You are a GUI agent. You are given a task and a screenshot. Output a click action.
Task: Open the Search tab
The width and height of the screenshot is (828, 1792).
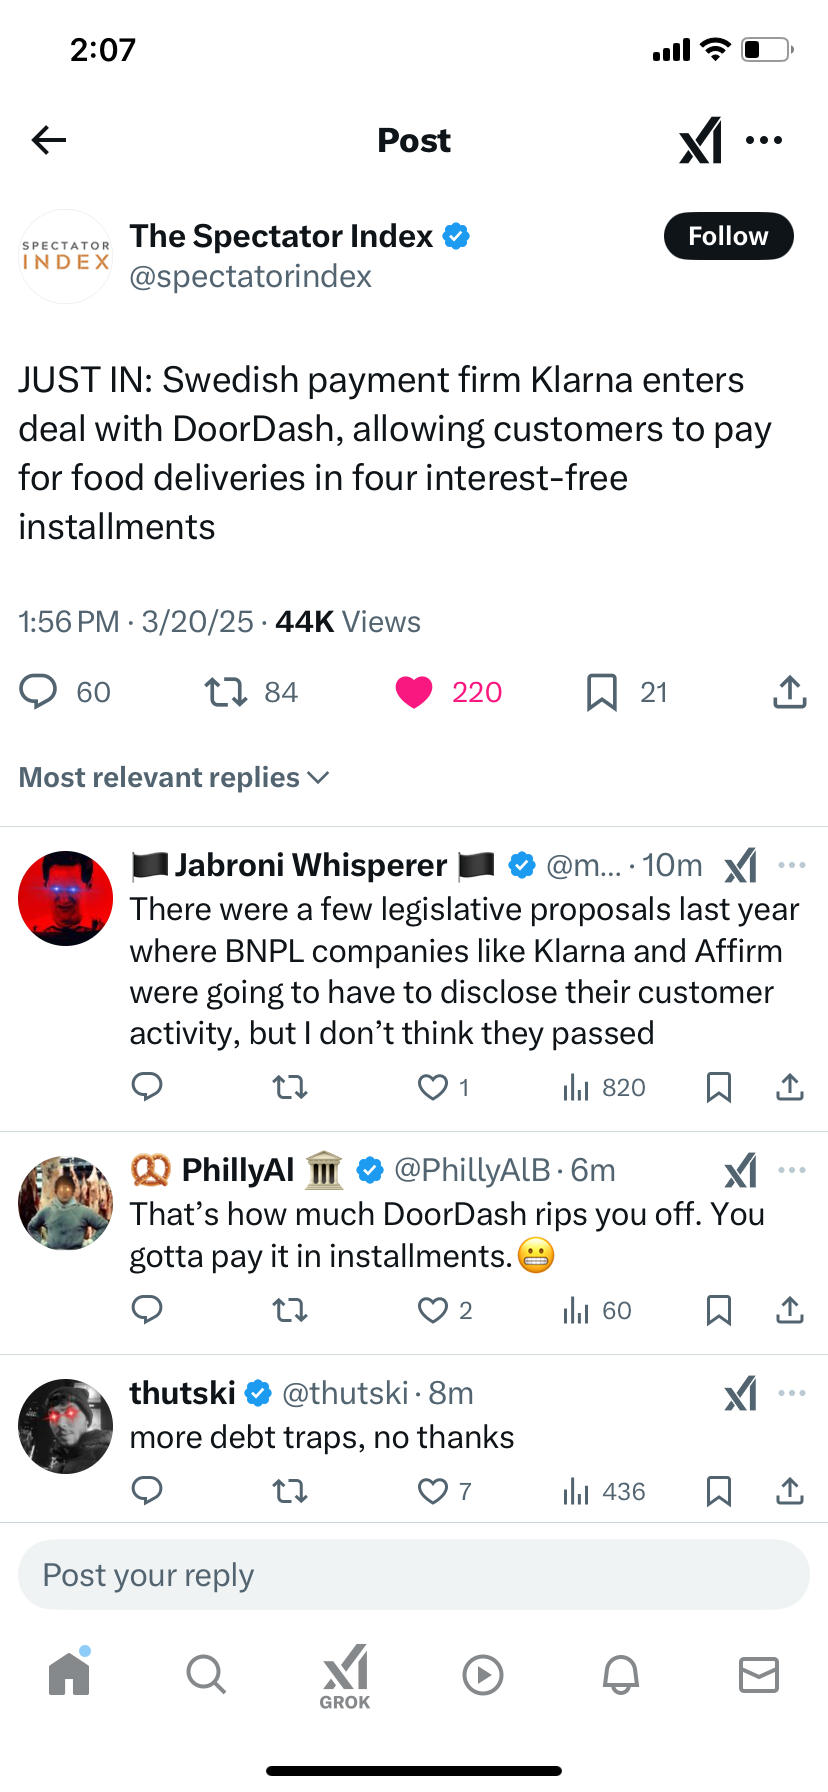[x=206, y=1673]
